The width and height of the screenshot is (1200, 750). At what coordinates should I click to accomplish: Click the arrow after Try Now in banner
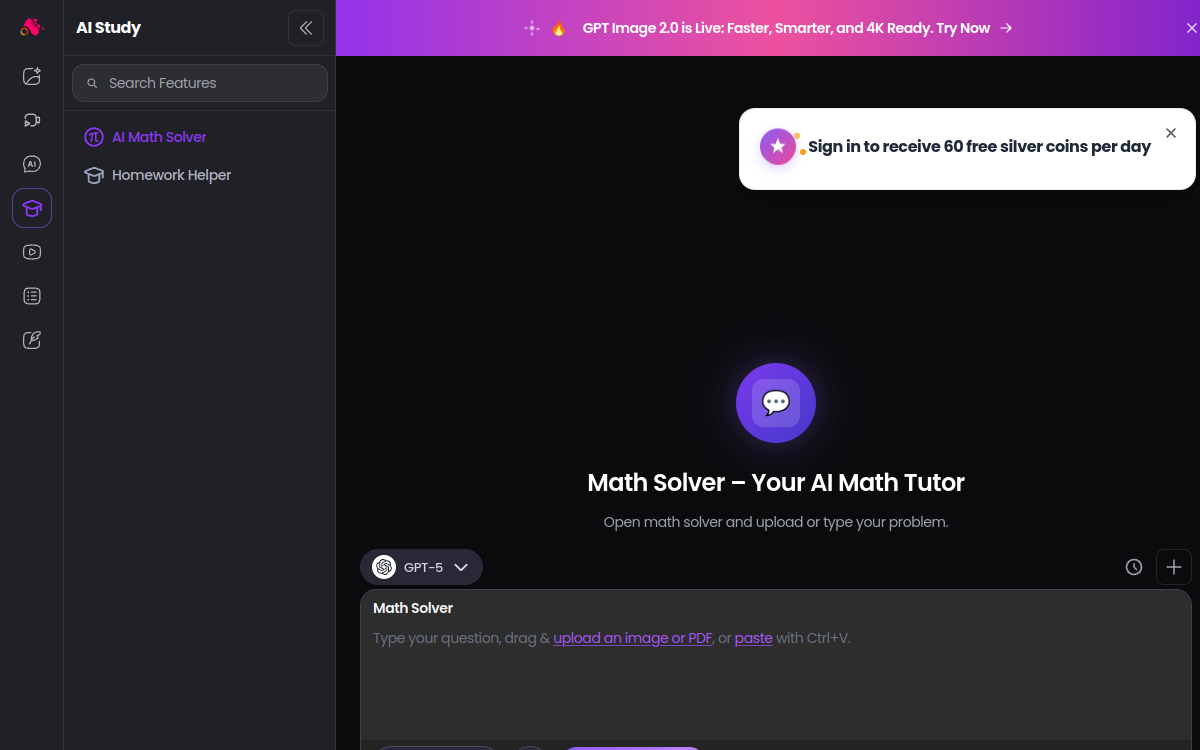coord(1006,28)
